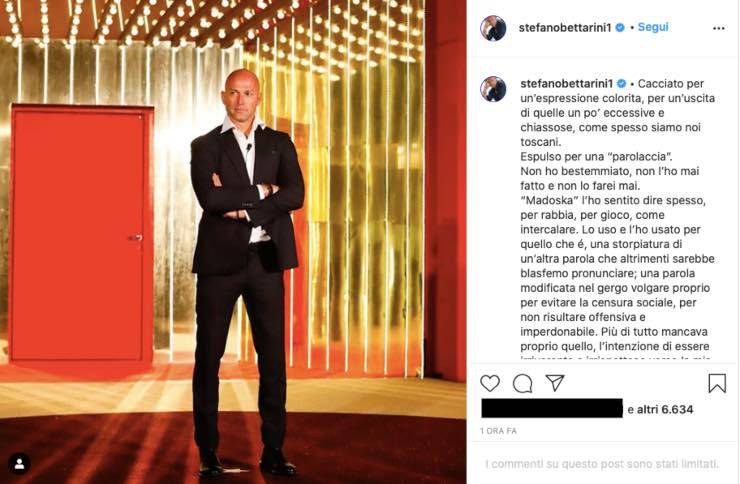Click the blacked-out liker name
This screenshot has height=484, width=740.
point(552,408)
